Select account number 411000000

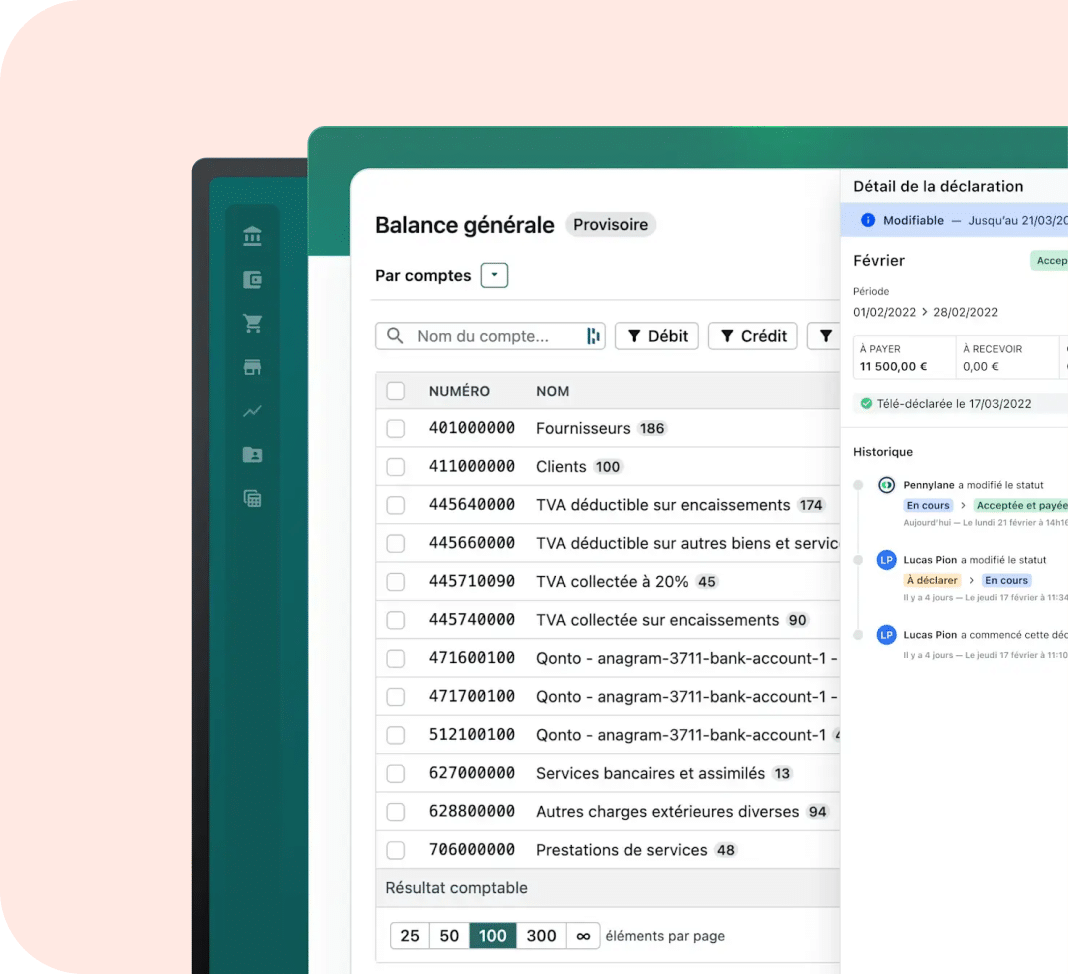[x=471, y=466]
